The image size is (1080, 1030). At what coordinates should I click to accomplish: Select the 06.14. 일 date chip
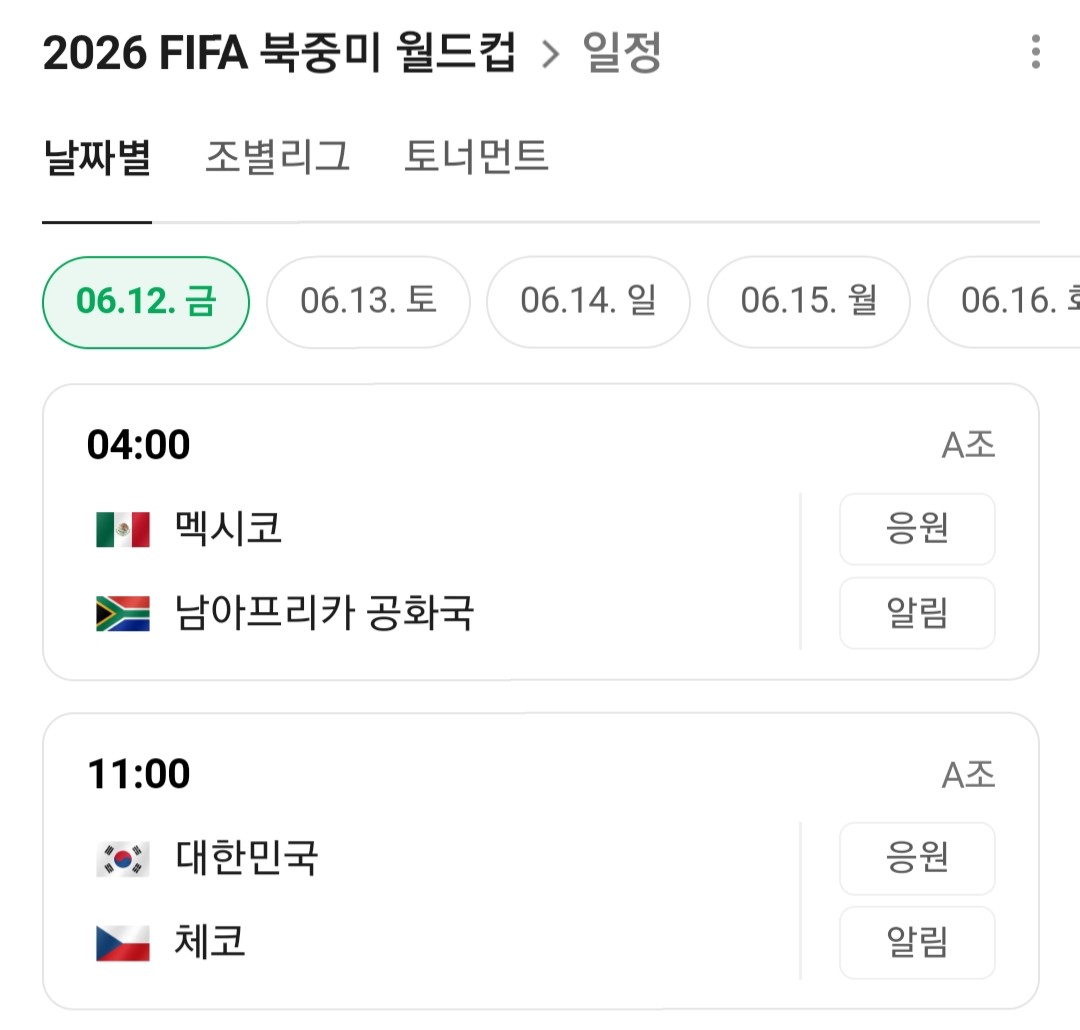tap(588, 302)
